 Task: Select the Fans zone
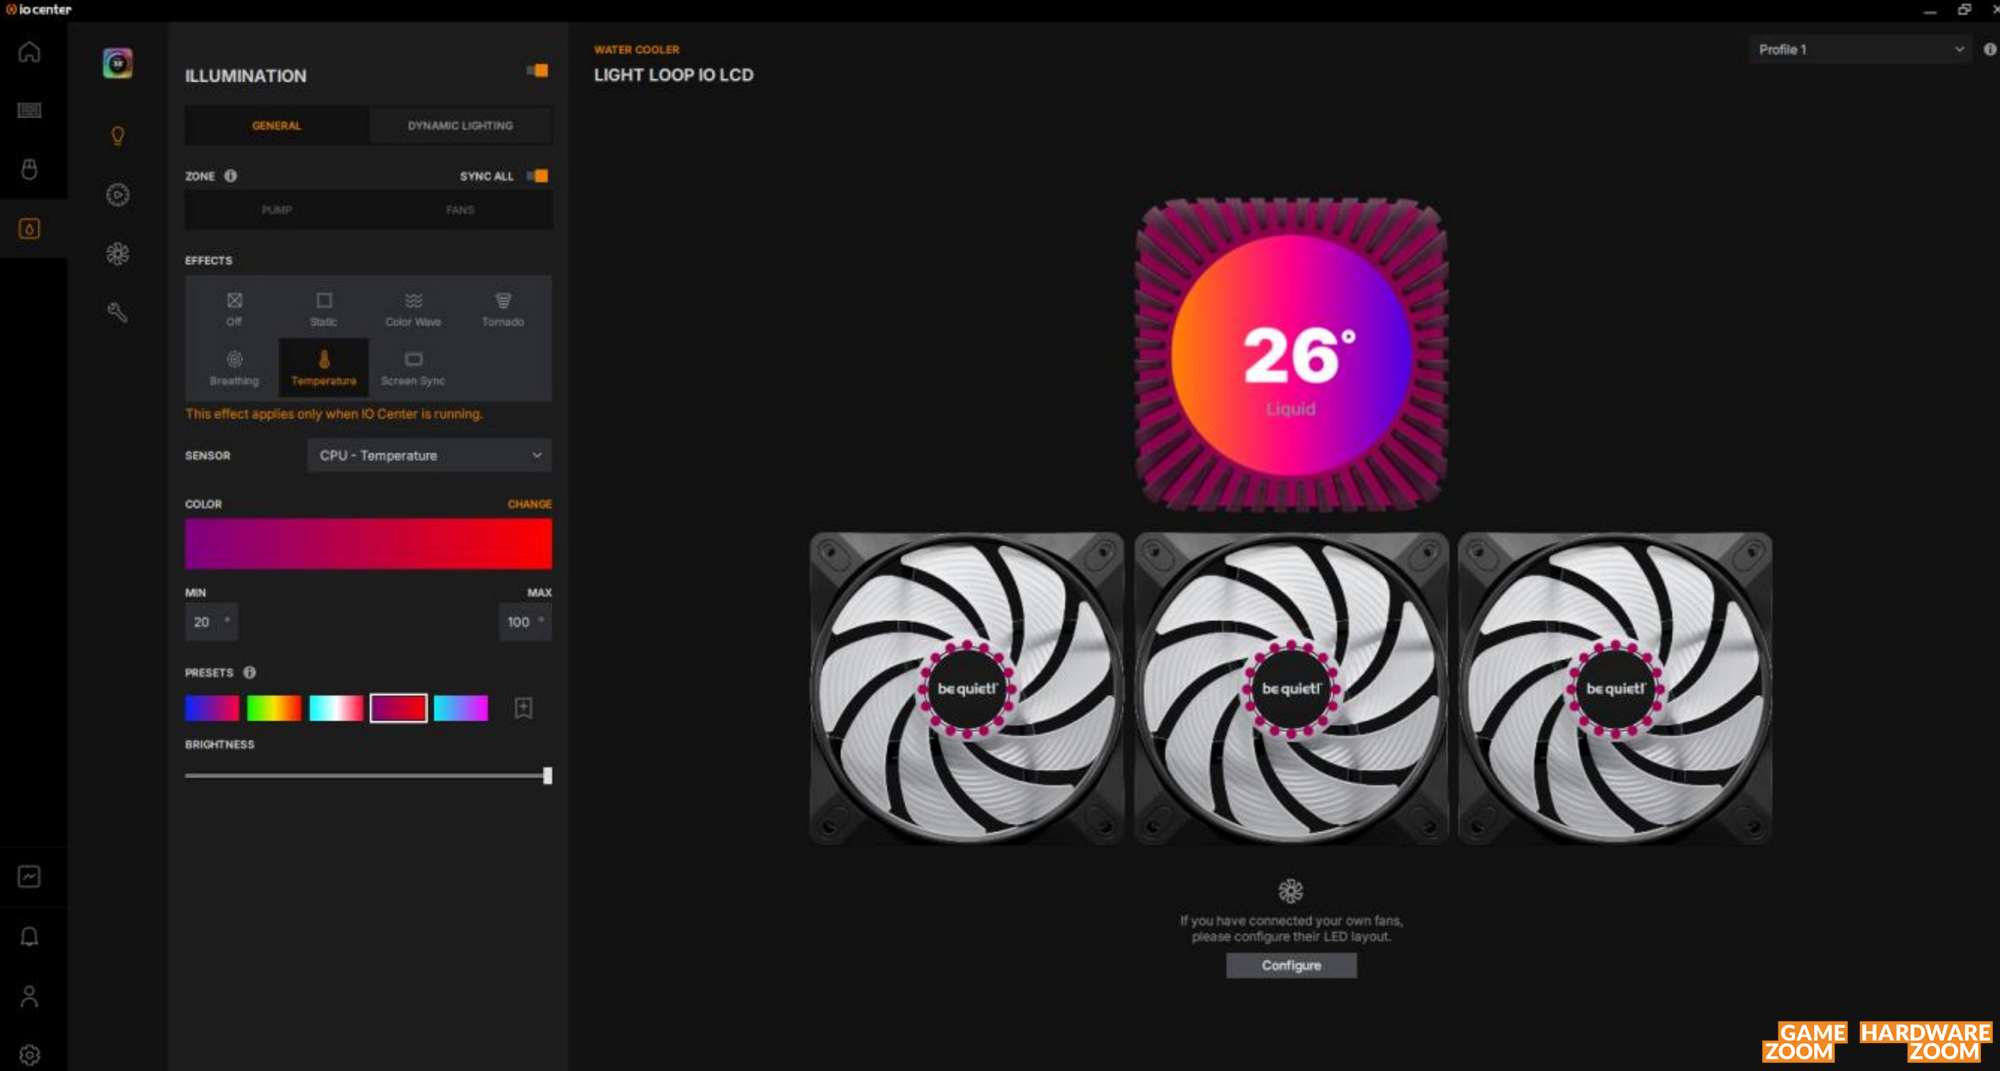click(x=460, y=210)
